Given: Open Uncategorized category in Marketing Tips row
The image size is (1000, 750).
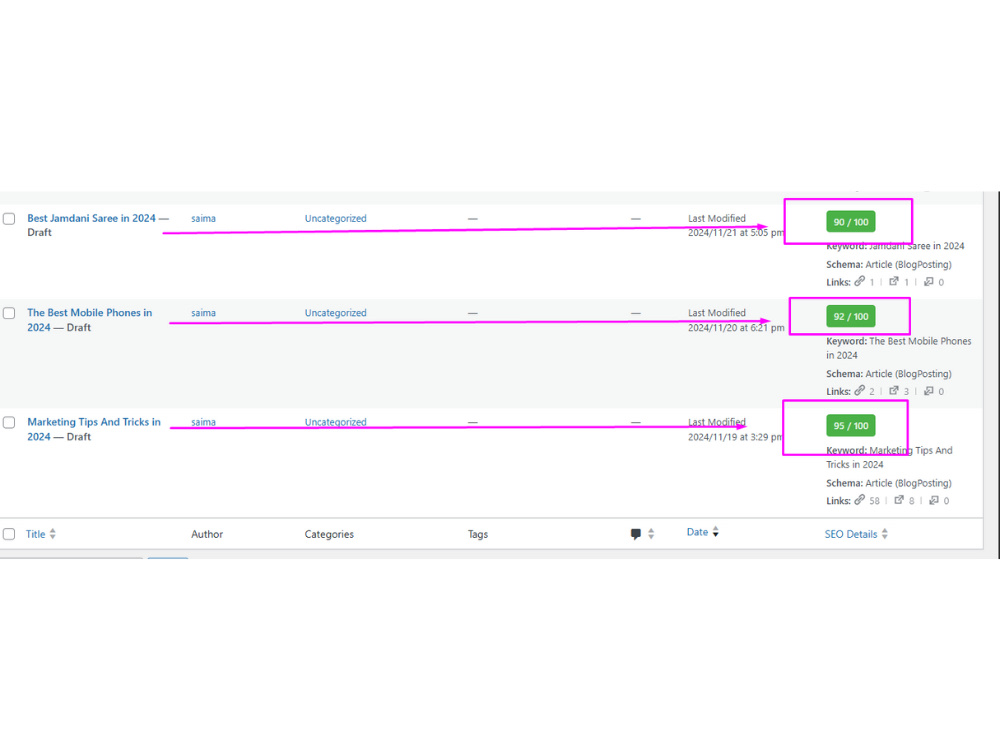Looking at the screenshot, I should click(x=335, y=422).
